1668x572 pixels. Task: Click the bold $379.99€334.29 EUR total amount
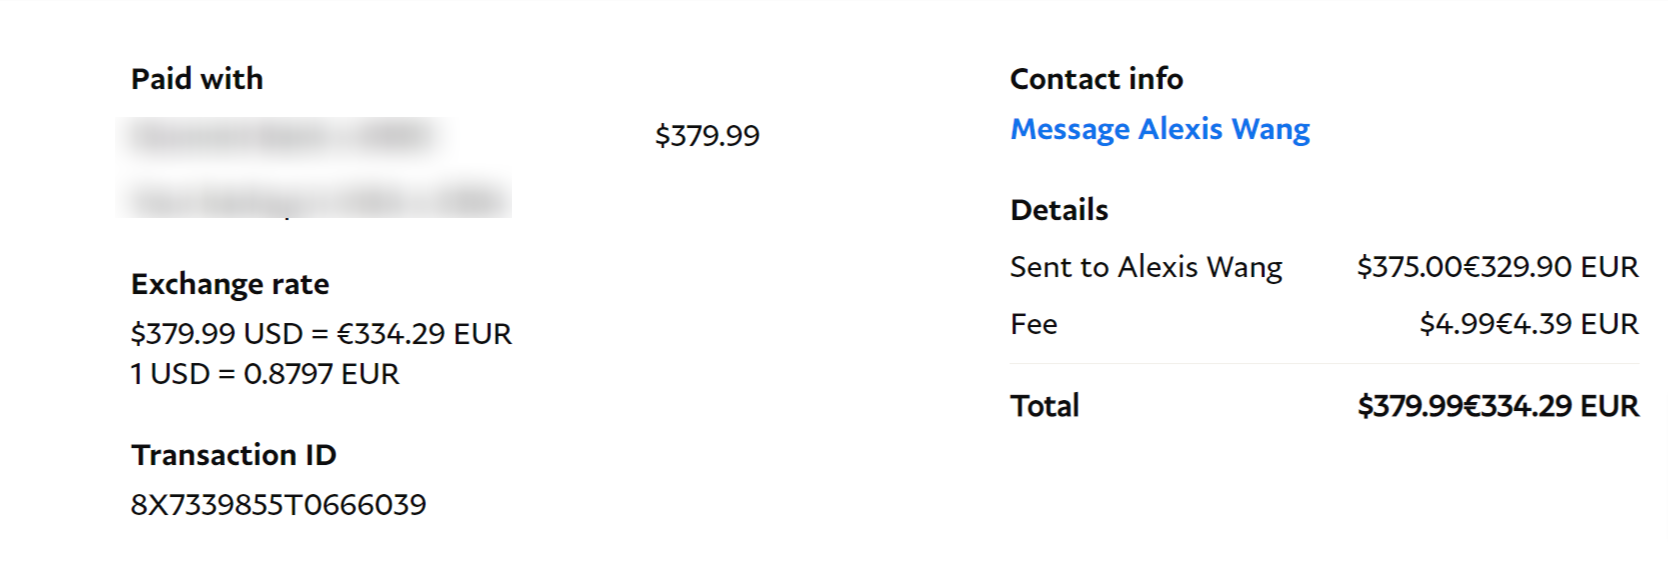tap(1497, 406)
